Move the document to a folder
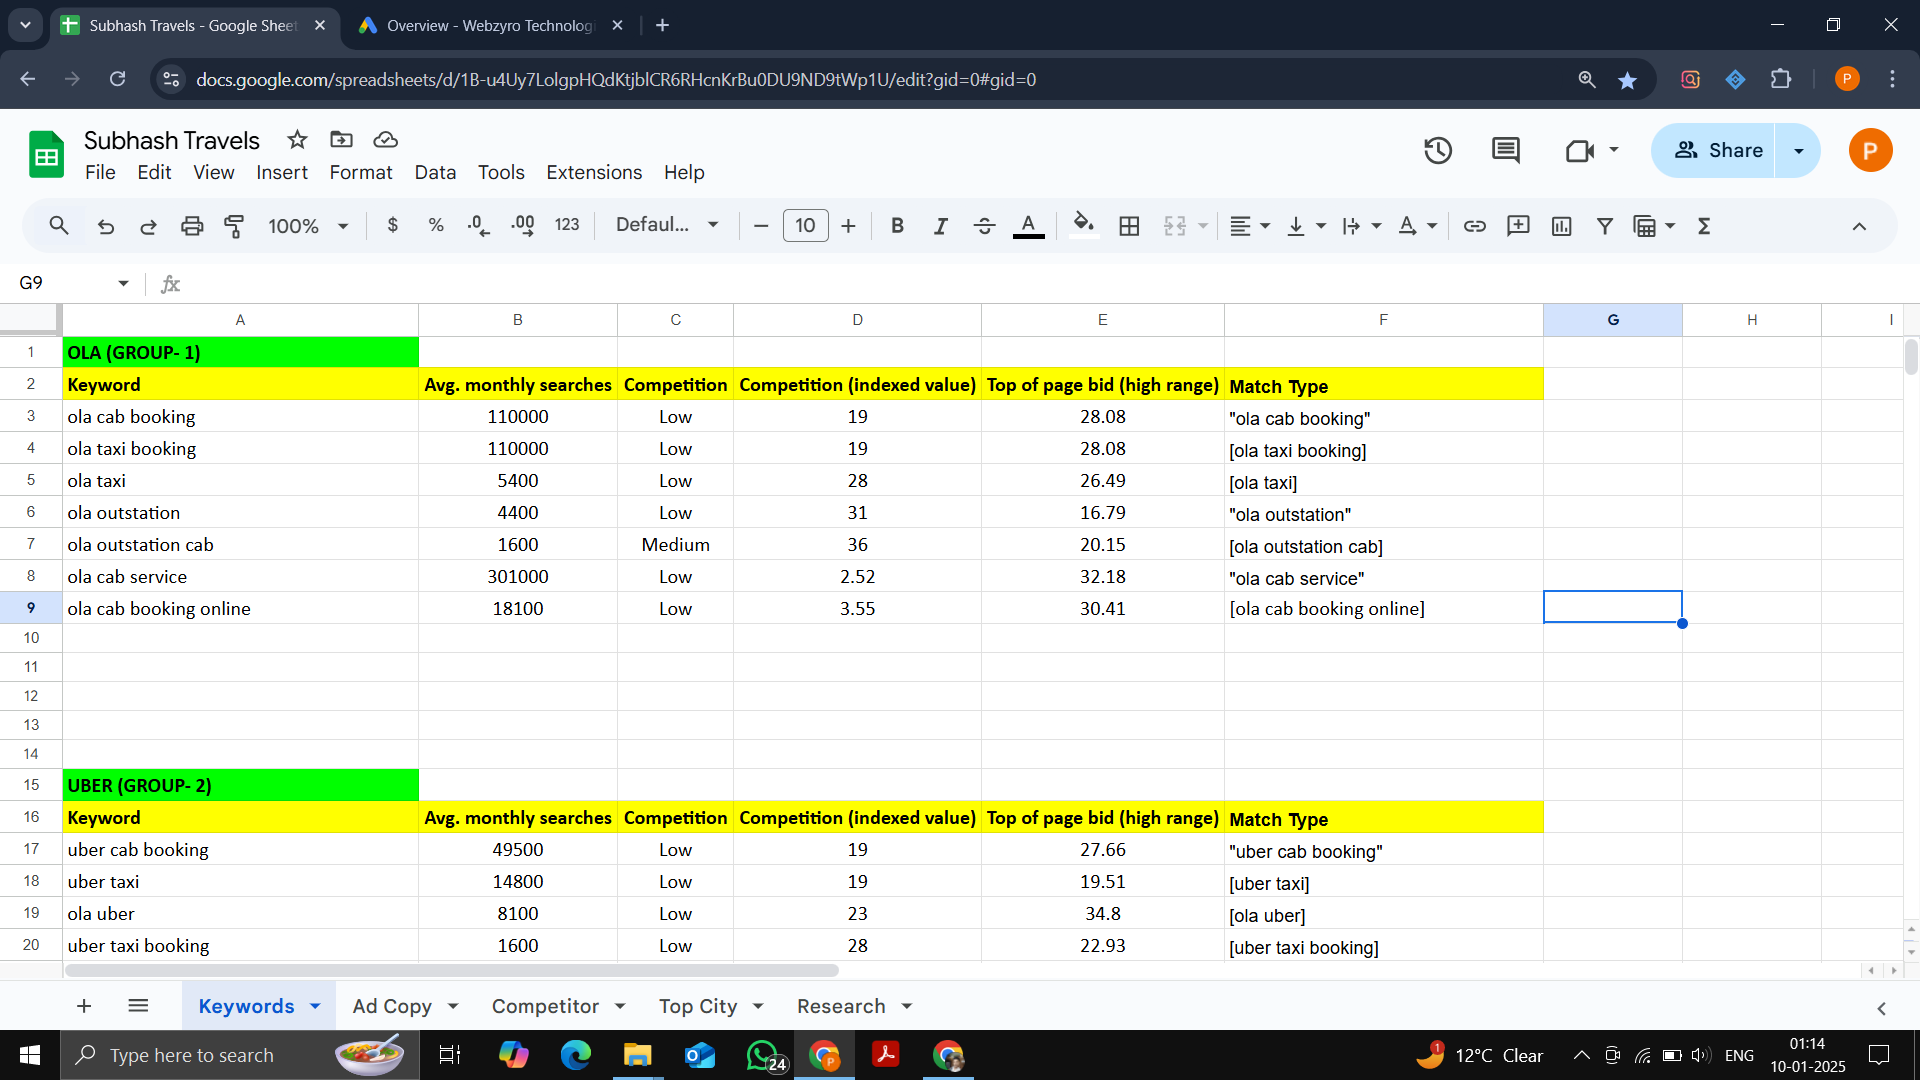The height and width of the screenshot is (1080, 1920). [341, 140]
